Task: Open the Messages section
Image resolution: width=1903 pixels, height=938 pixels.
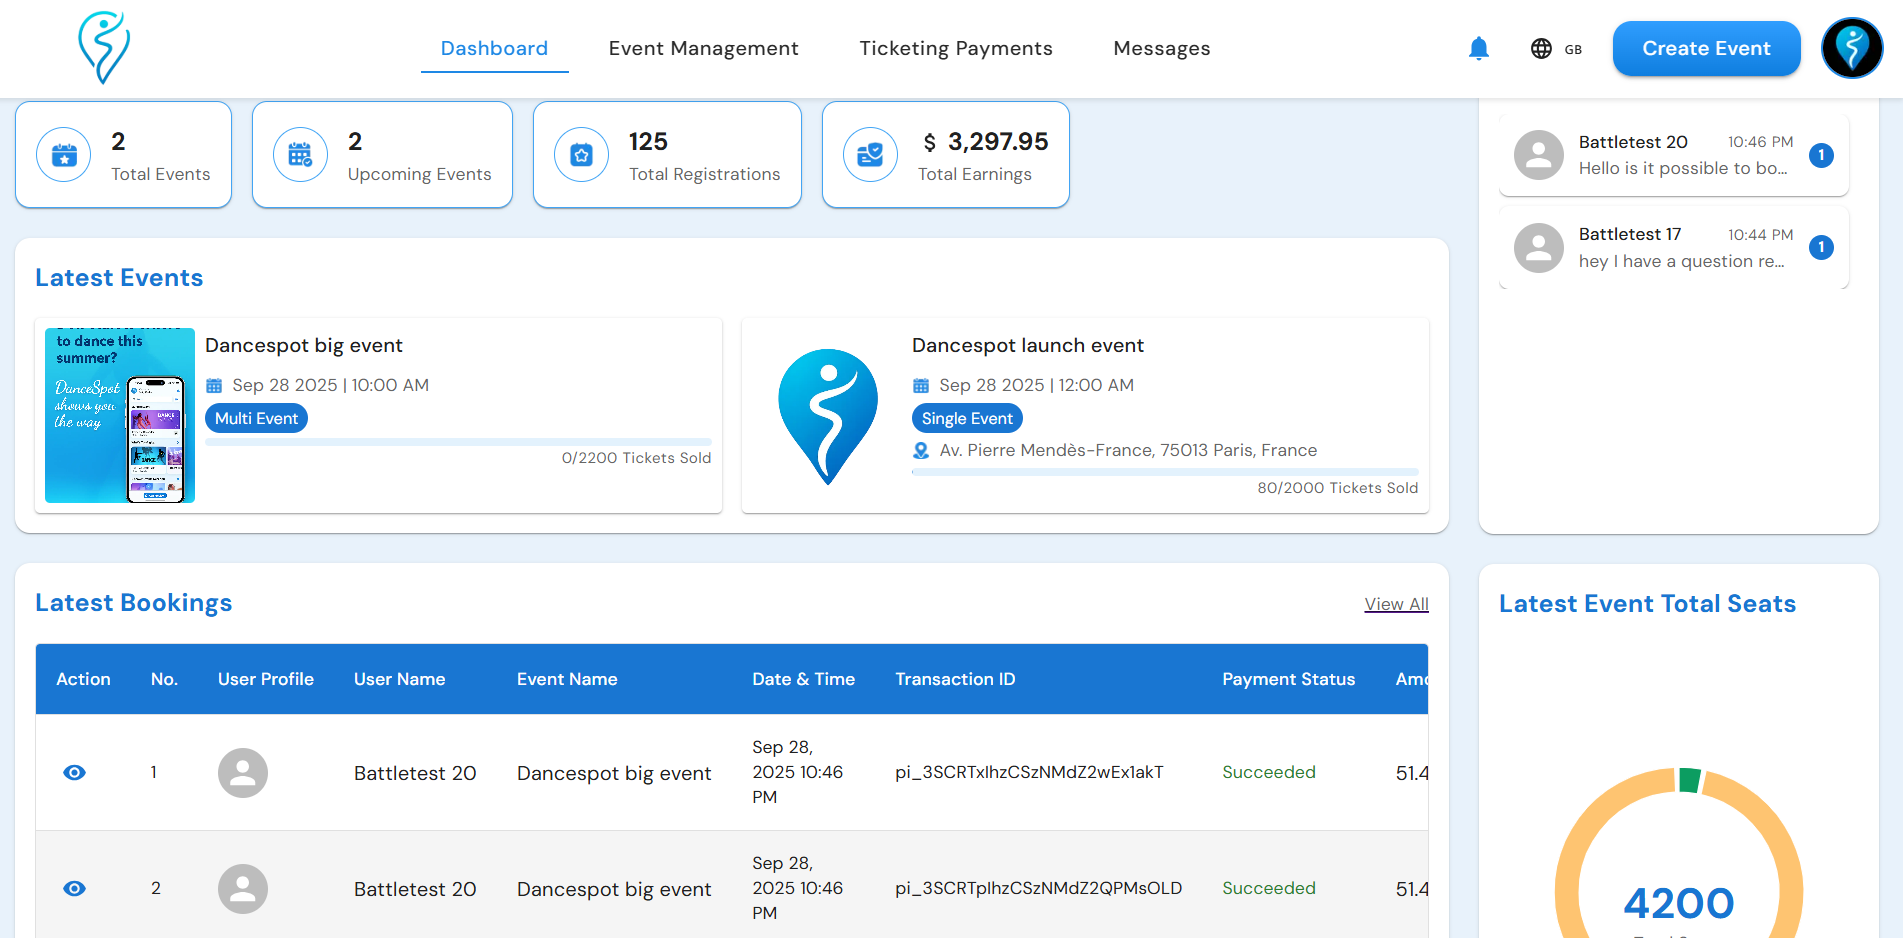Action: (1161, 47)
